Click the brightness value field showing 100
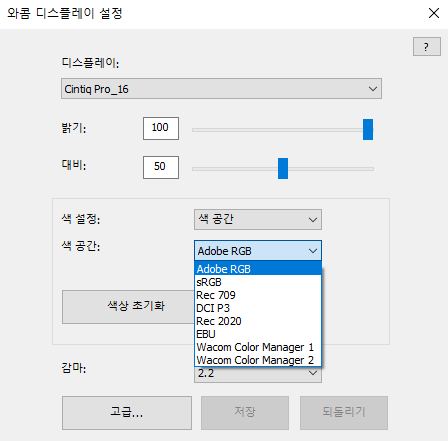The height and width of the screenshot is (441, 448). (x=161, y=128)
